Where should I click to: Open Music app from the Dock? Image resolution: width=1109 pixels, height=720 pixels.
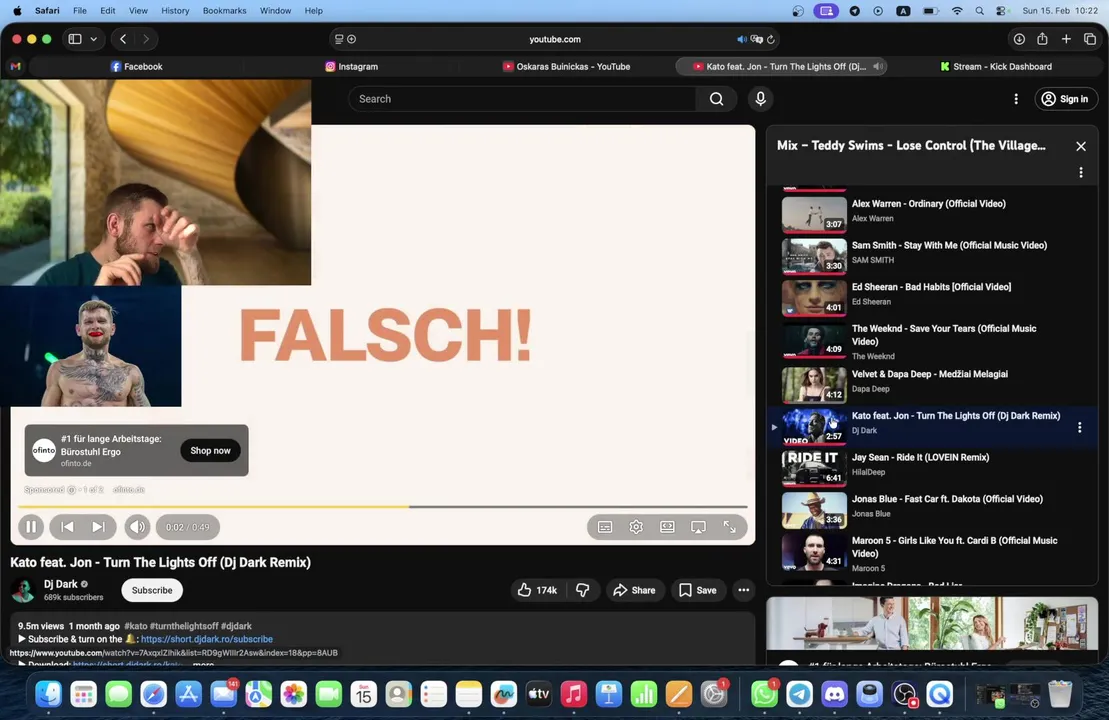(x=574, y=695)
